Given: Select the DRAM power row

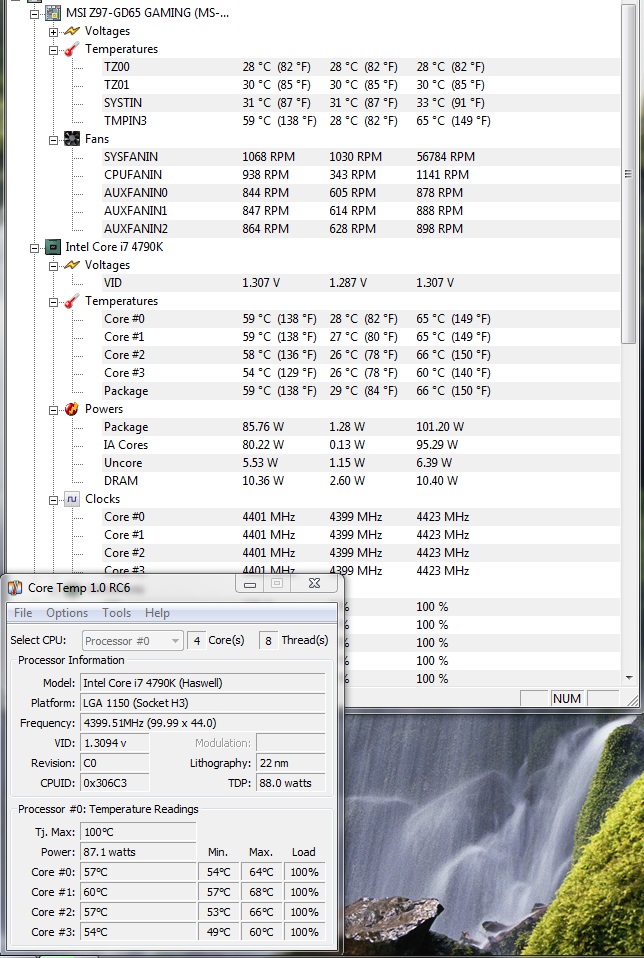Looking at the screenshot, I should click(360, 481).
